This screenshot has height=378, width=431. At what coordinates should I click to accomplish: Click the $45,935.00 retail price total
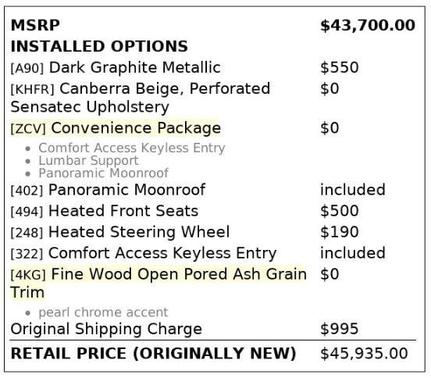coord(364,354)
